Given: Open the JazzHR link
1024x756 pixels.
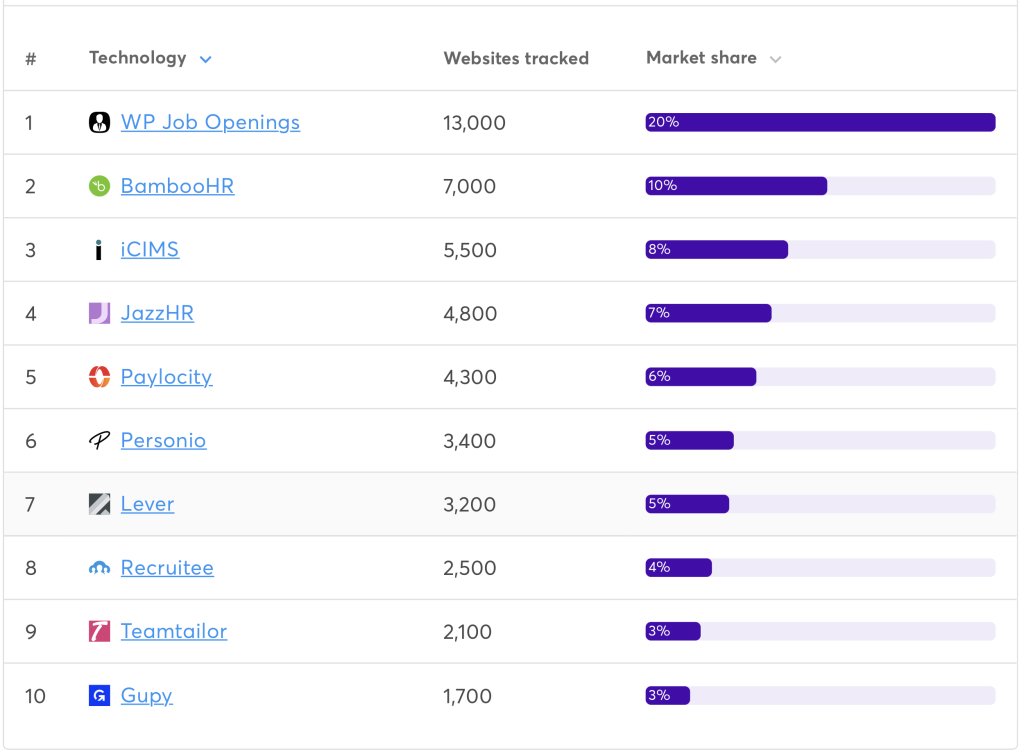Looking at the screenshot, I should 157,313.
